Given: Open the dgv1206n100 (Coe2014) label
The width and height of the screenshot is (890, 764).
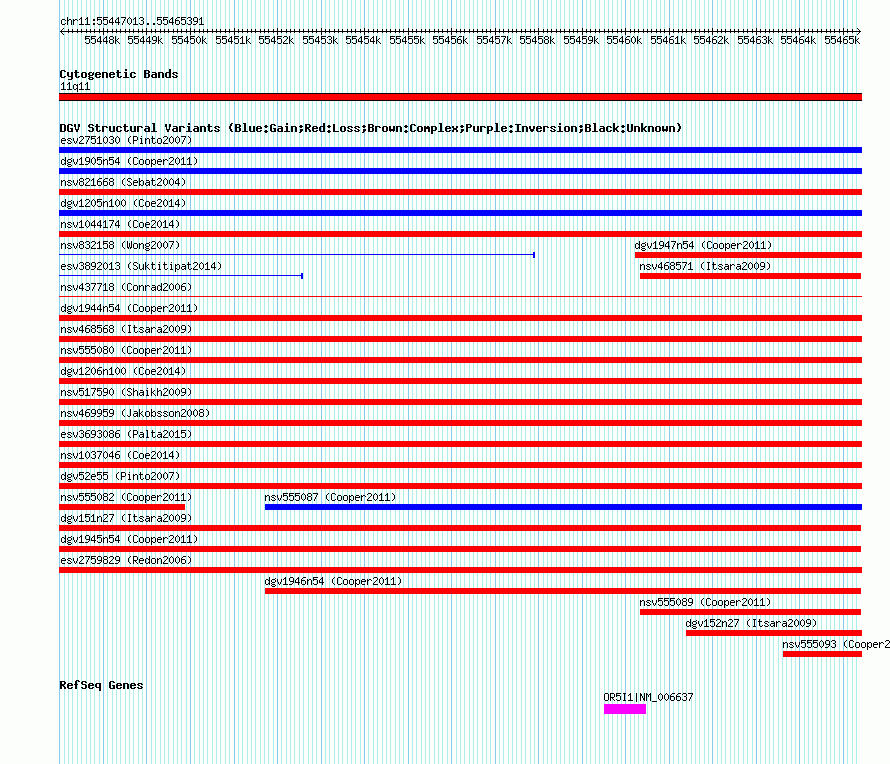Looking at the screenshot, I should tap(123, 371).
